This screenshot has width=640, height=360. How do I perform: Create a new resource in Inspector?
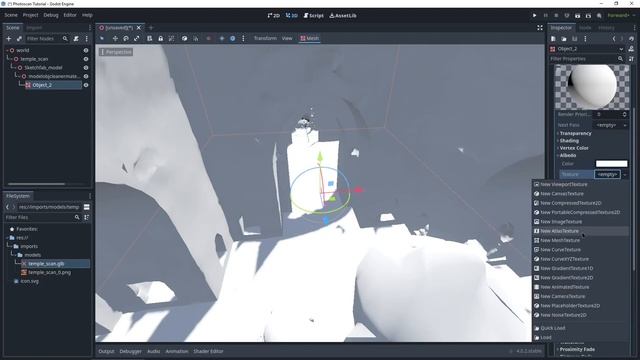[x=553, y=39]
